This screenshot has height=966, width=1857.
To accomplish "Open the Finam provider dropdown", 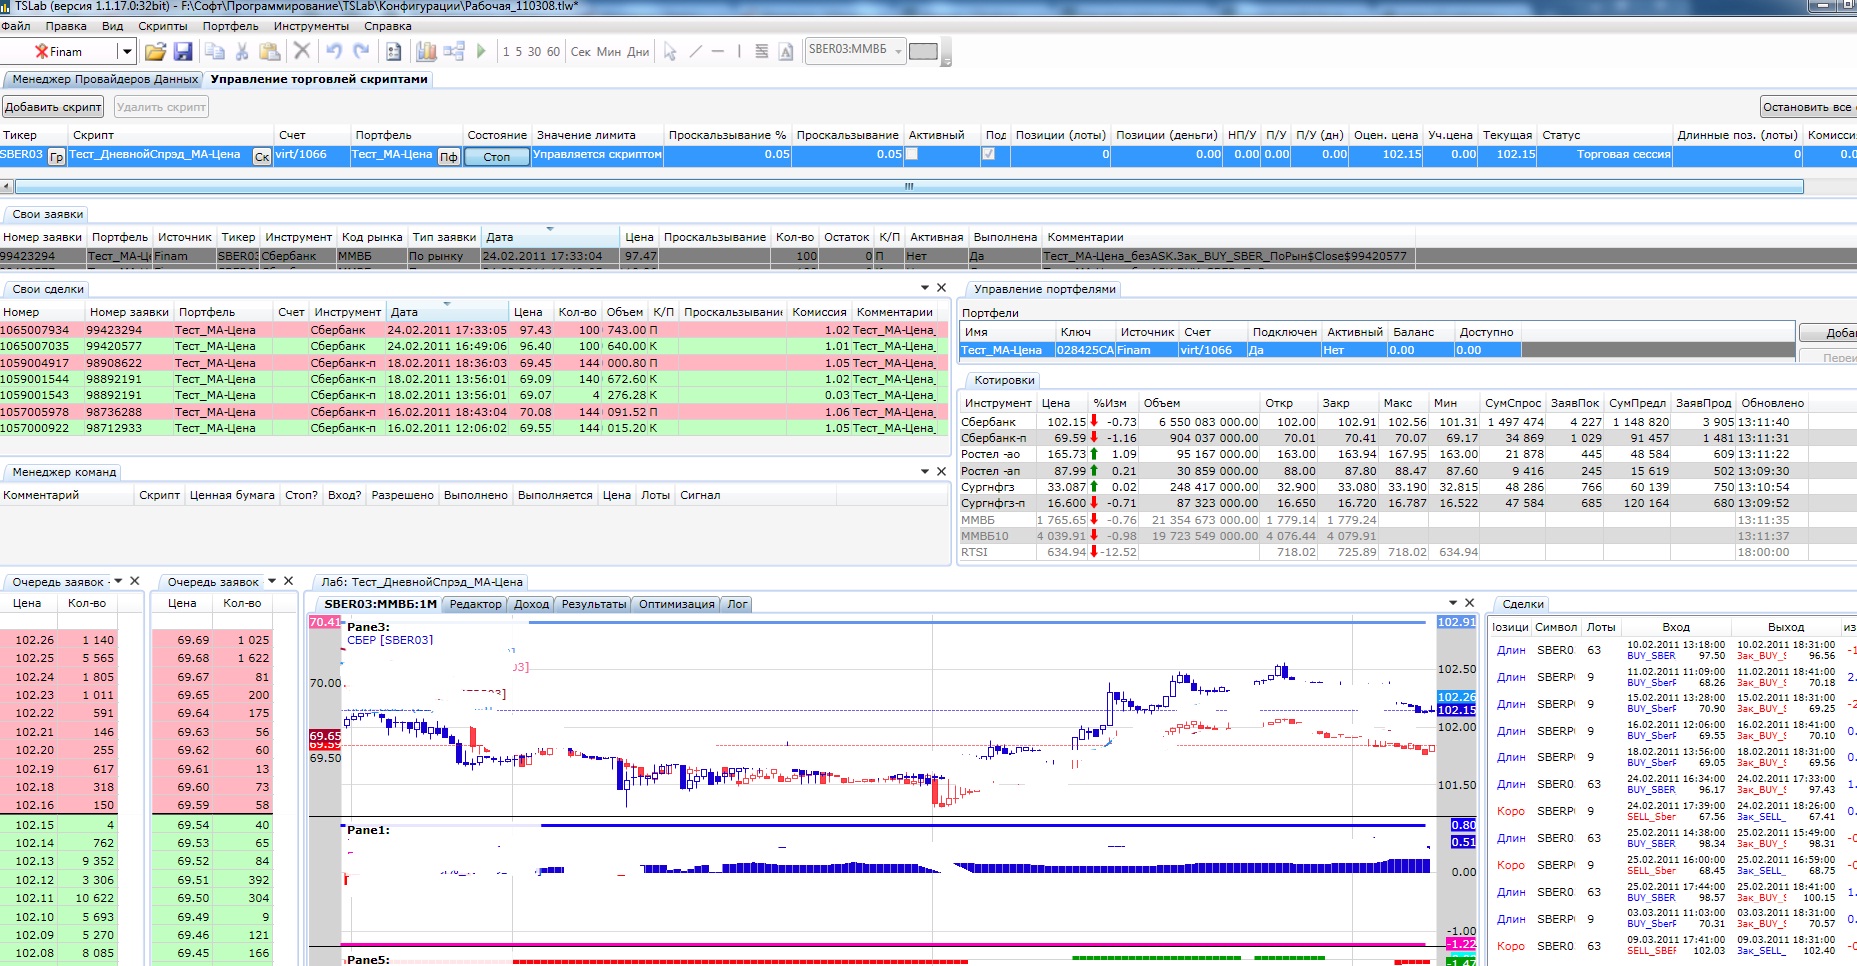I will point(126,51).
